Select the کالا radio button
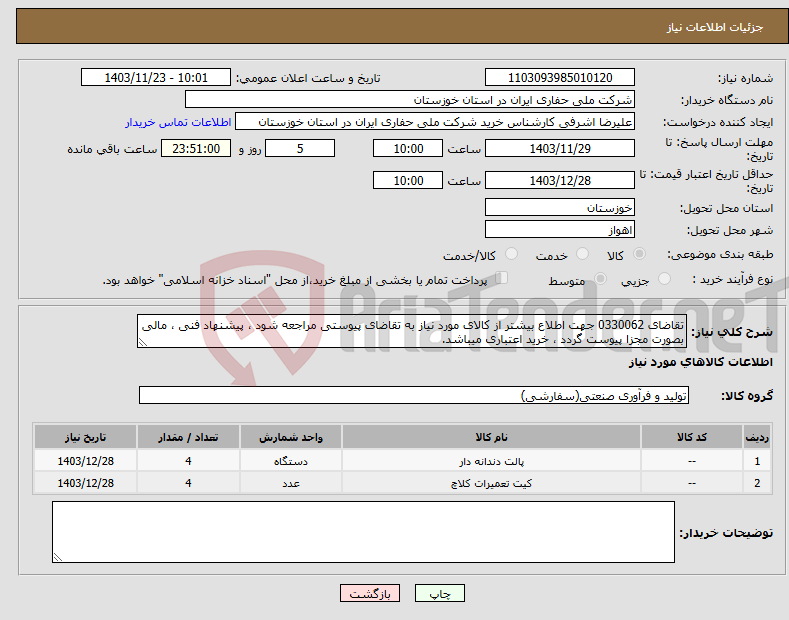This screenshot has width=789, height=620. coord(639,254)
